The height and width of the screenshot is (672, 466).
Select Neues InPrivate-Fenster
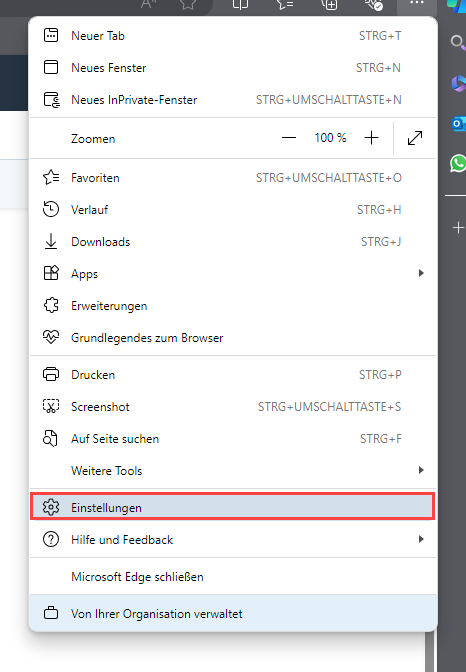[233, 100]
